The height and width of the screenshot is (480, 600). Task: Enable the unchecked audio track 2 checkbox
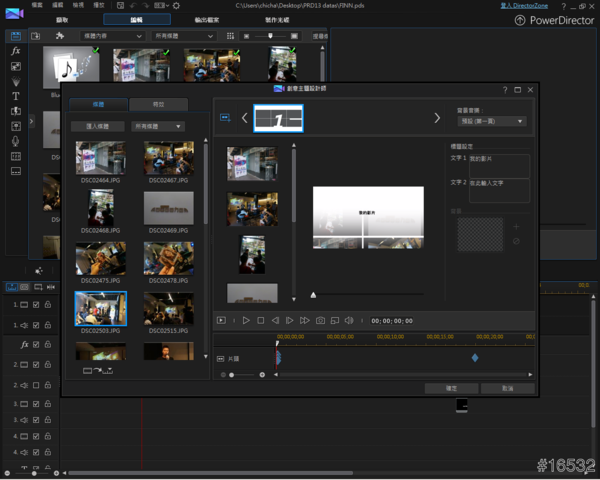(x=36, y=383)
